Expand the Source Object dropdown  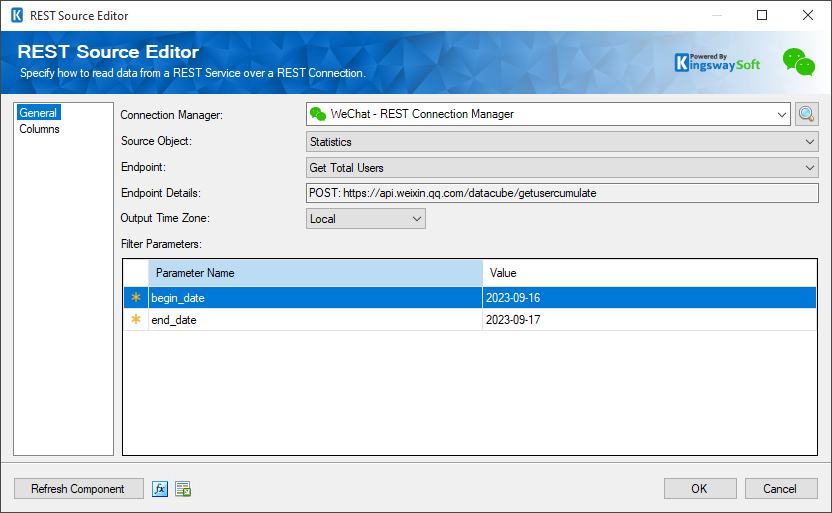click(810, 142)
